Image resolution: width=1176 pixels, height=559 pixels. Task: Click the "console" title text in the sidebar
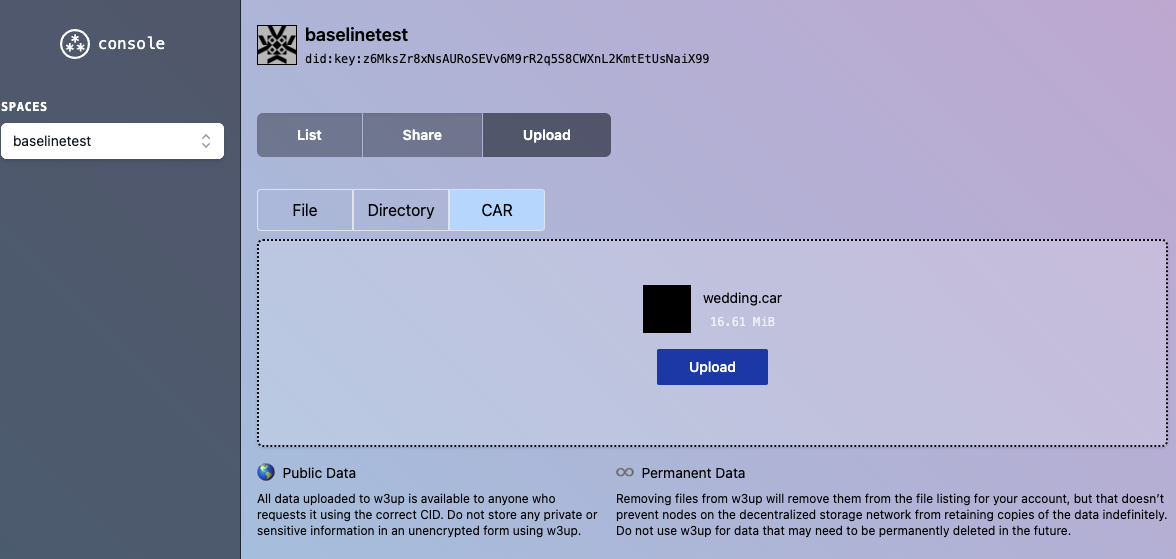131,44
